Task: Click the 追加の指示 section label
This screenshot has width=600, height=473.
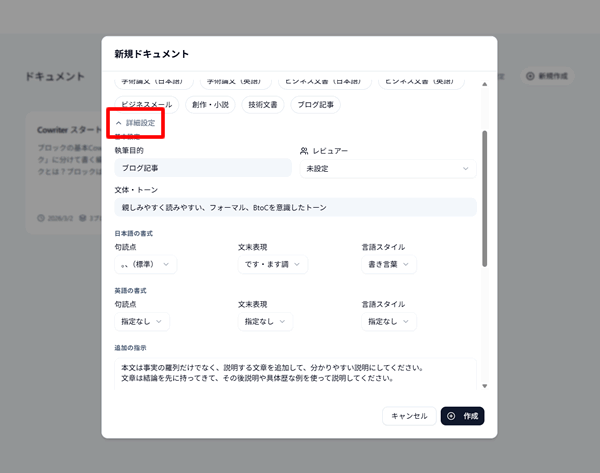Action: 130,348
